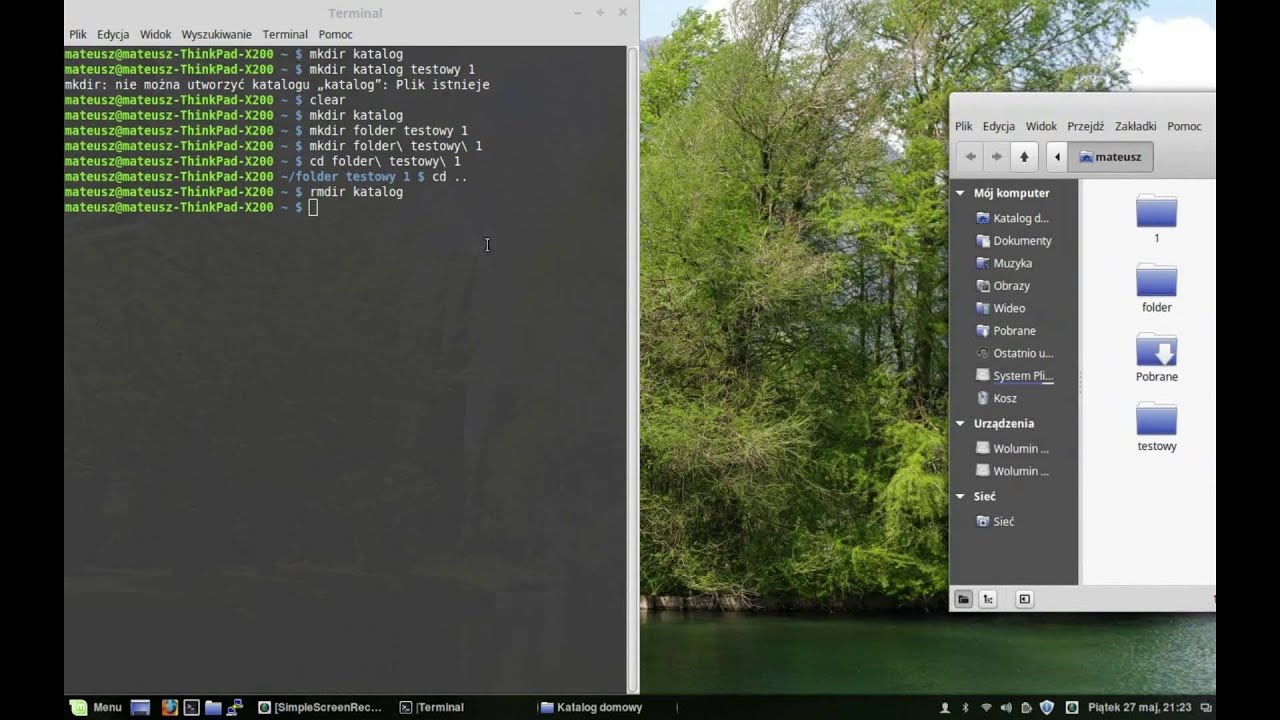Open Edycja menu in Terminal

tap(113, 34)
